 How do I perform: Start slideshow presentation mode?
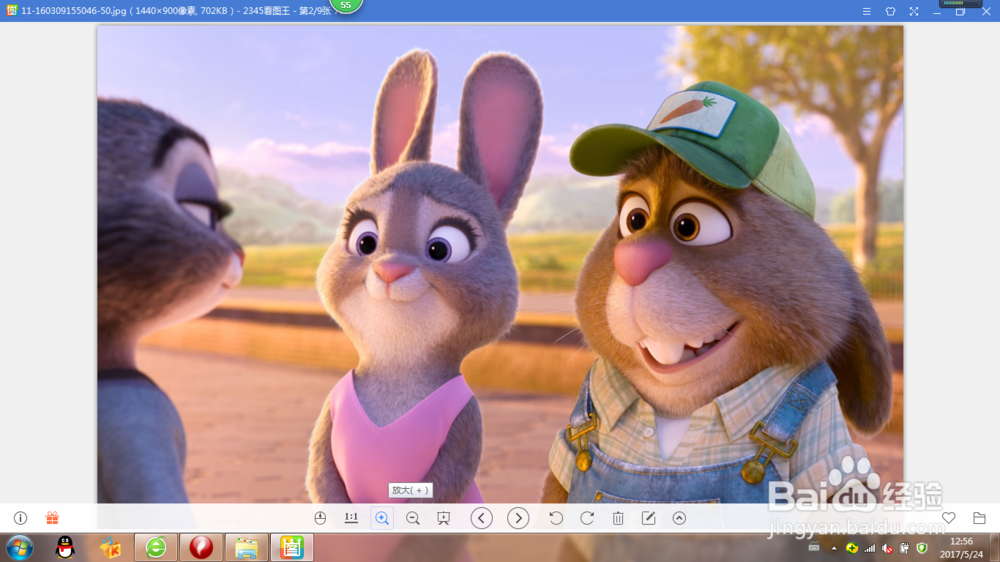point(443,518)
